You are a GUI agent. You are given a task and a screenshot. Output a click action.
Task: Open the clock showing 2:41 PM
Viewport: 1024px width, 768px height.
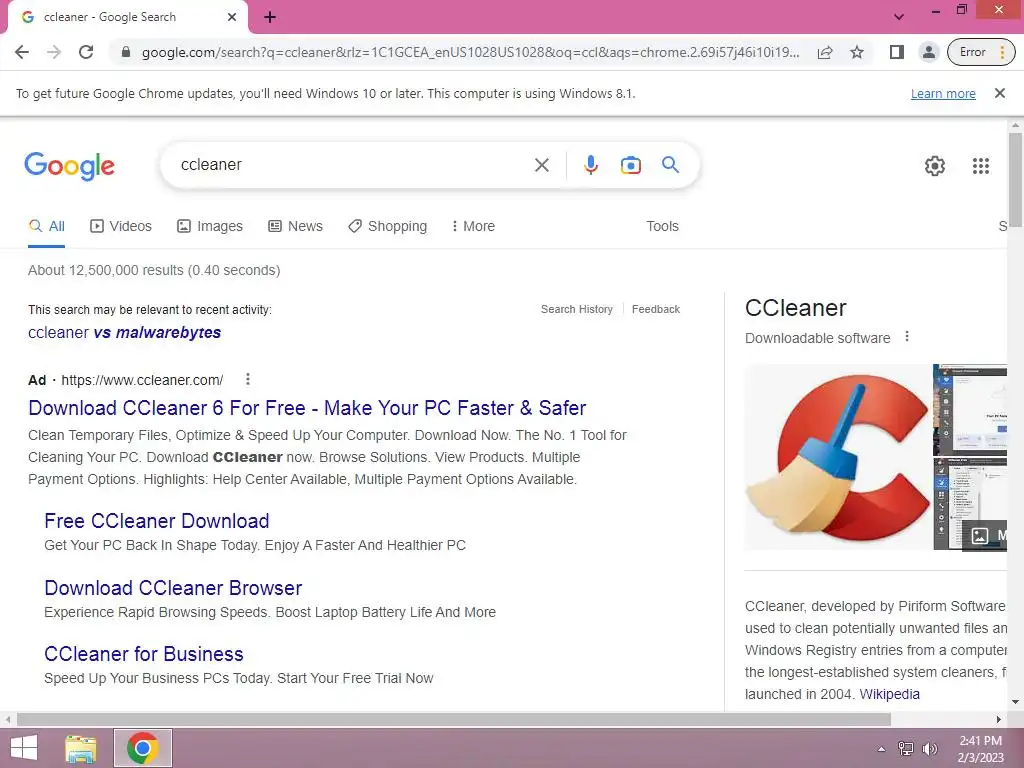(980, 749)
